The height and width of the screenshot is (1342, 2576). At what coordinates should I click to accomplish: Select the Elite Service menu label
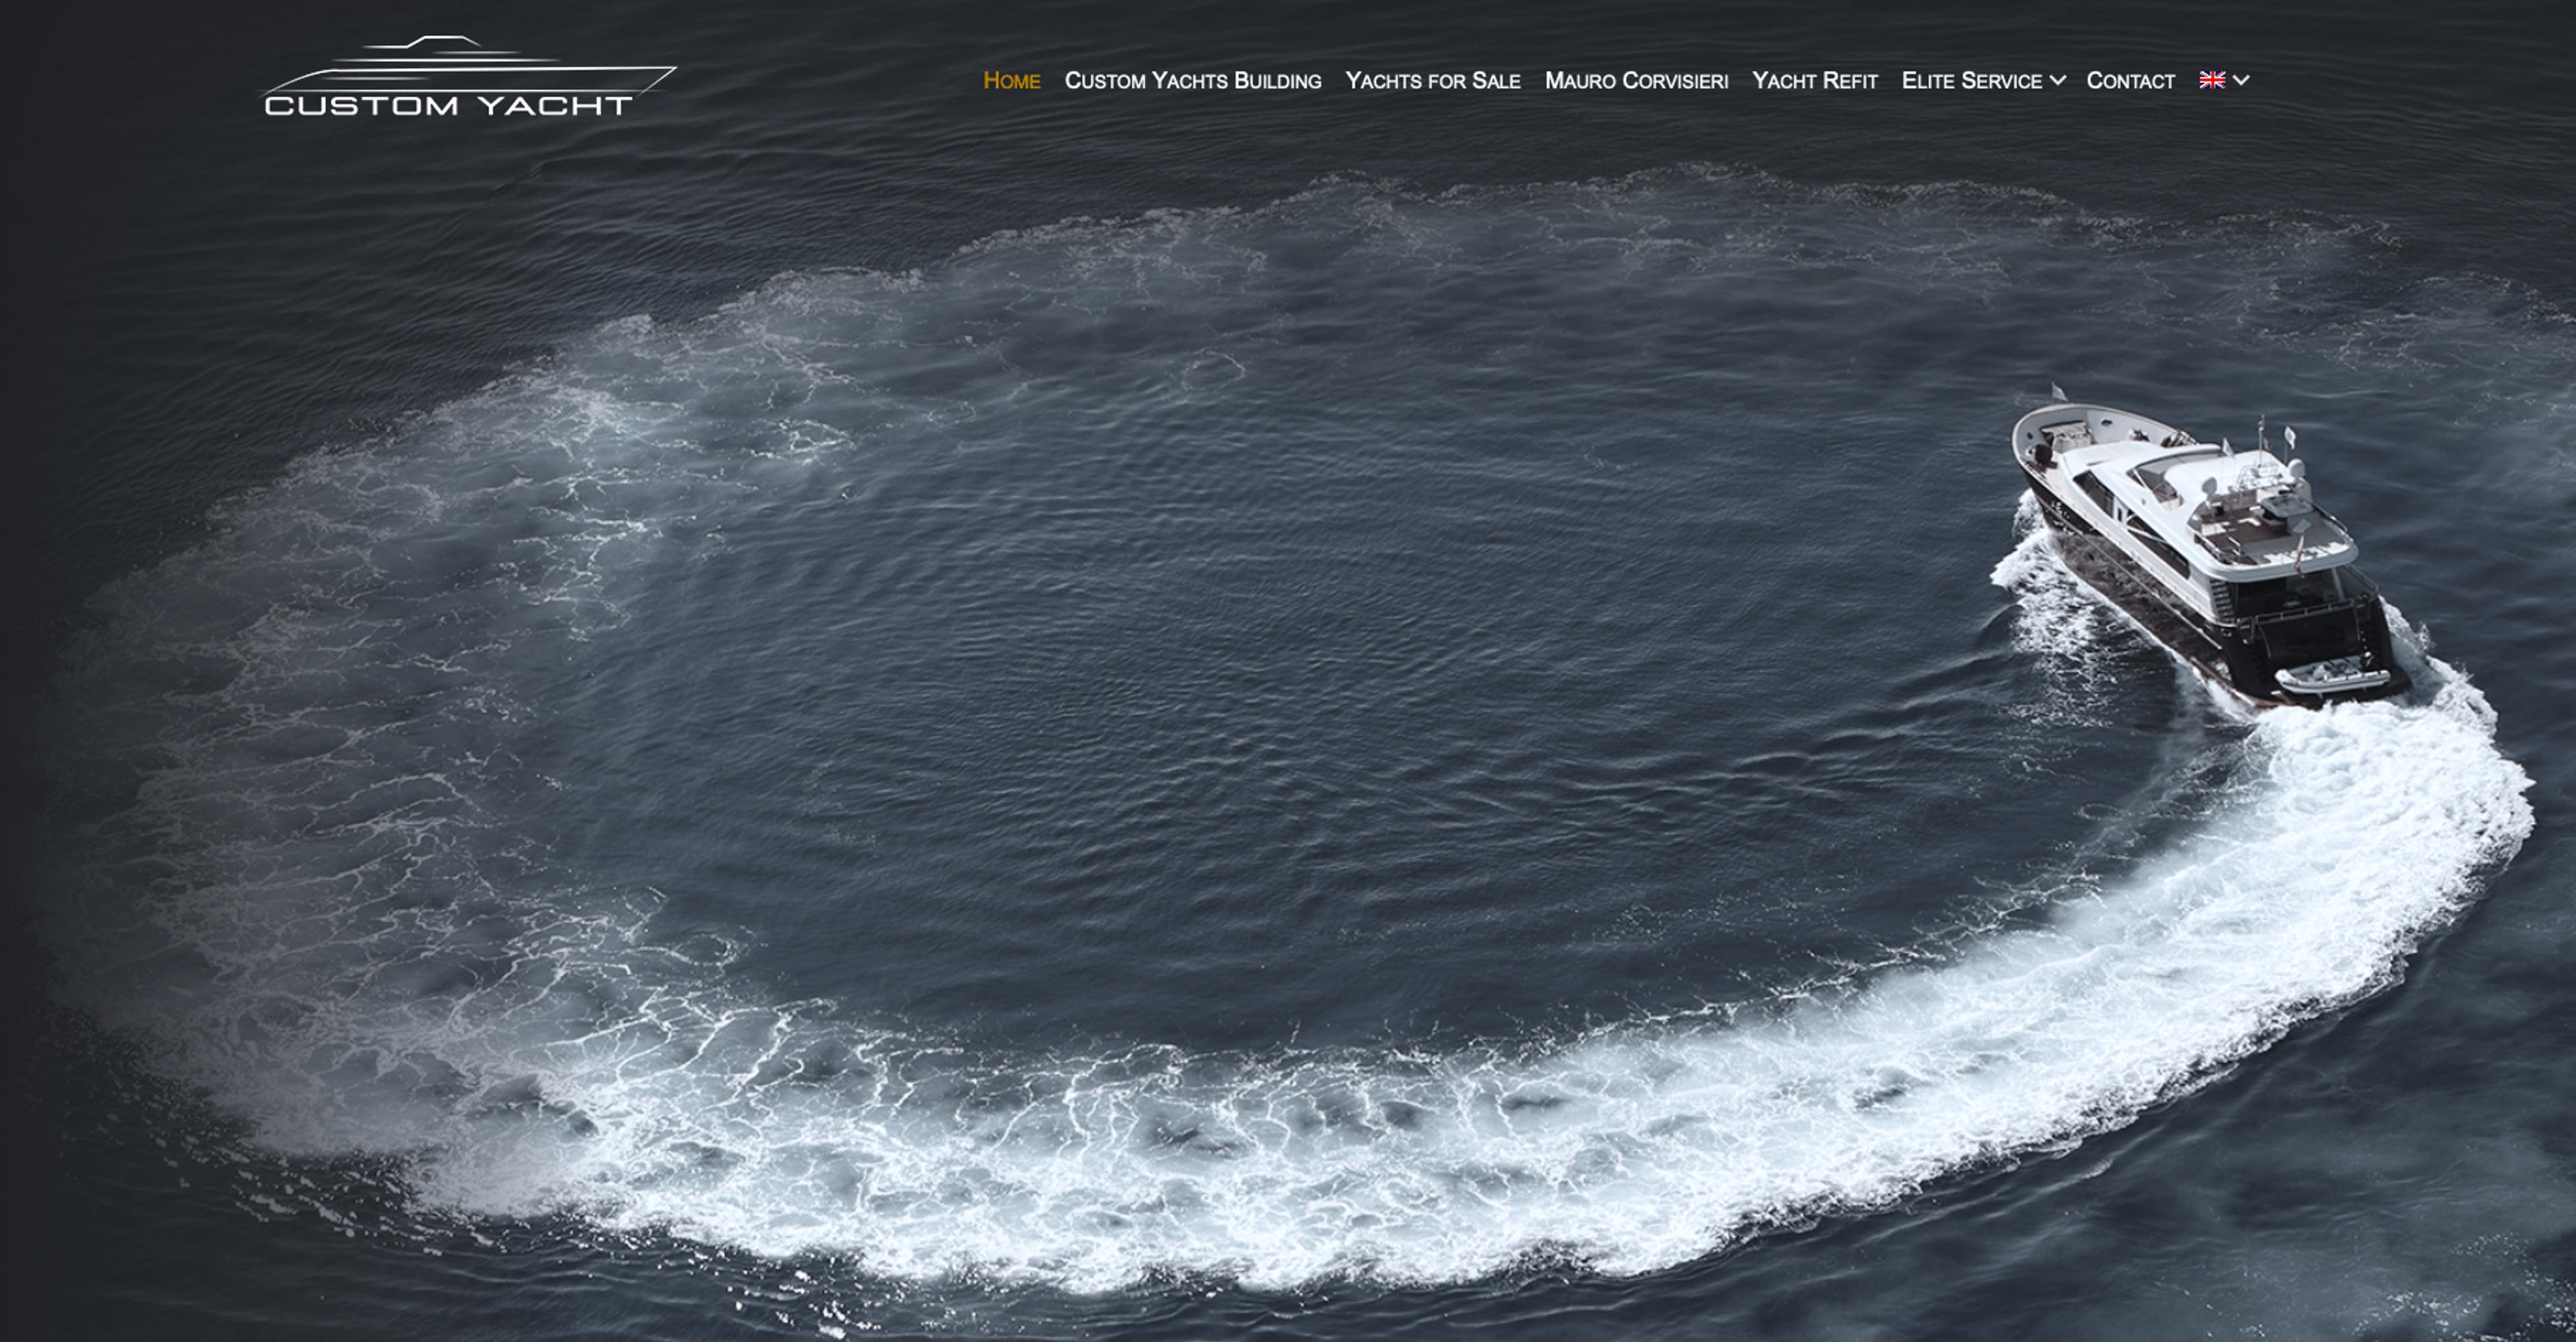[1972, 80]
